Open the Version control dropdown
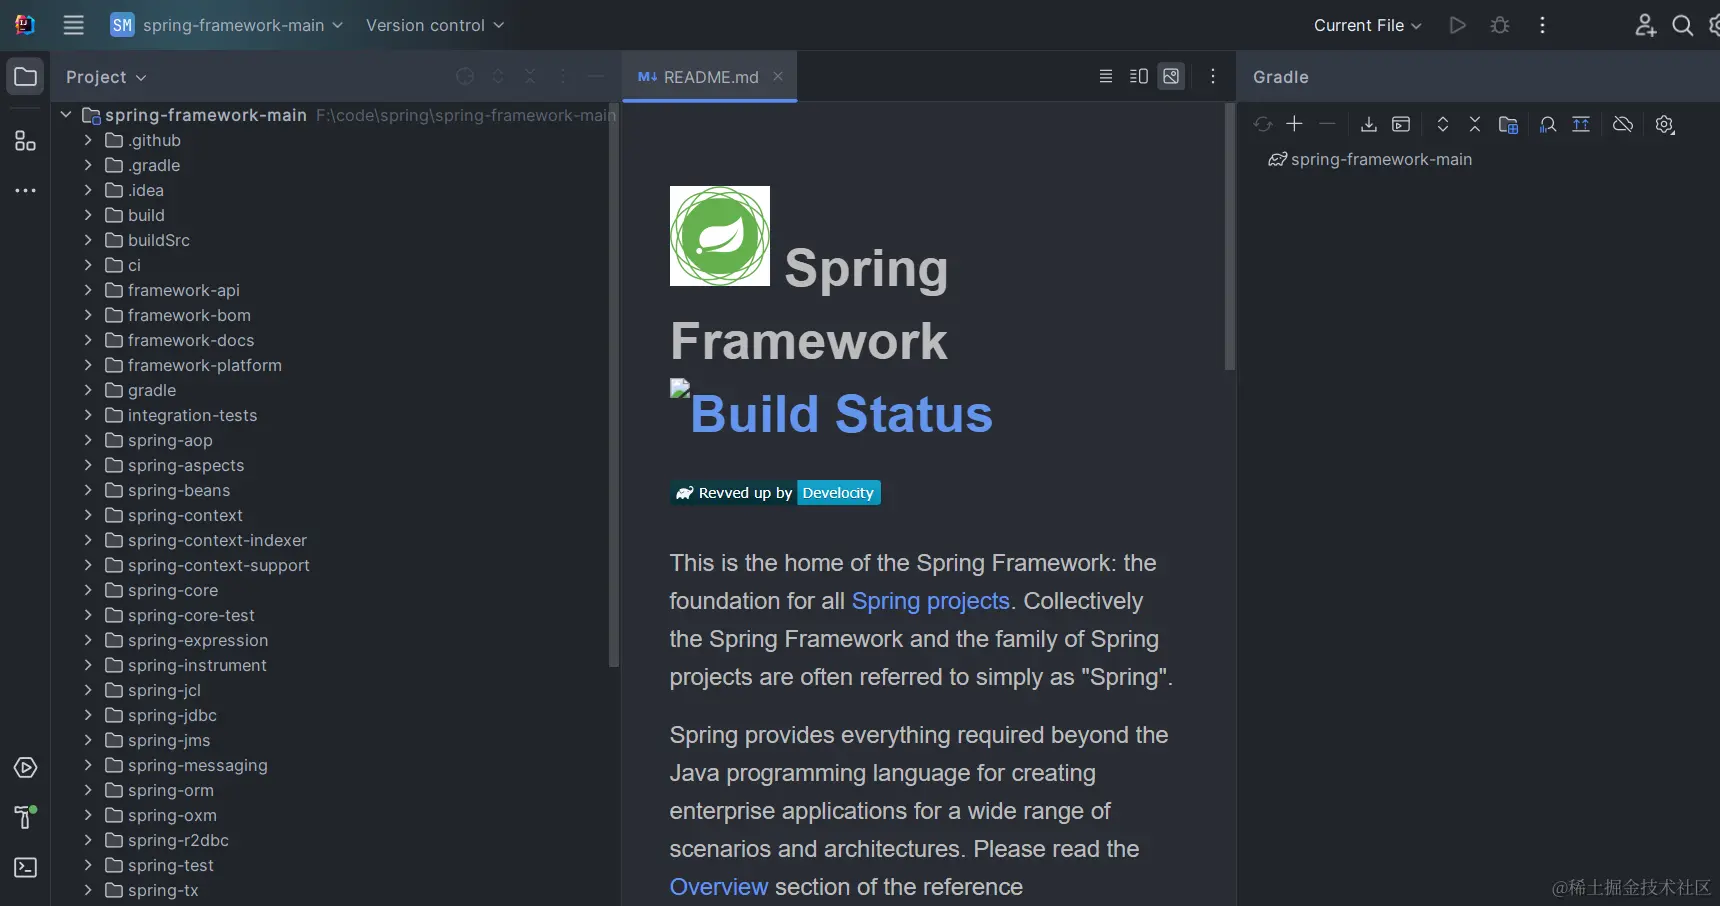The width and height of the screenshot is (1720, 906). pyautogui.click(x=435, y=25)
